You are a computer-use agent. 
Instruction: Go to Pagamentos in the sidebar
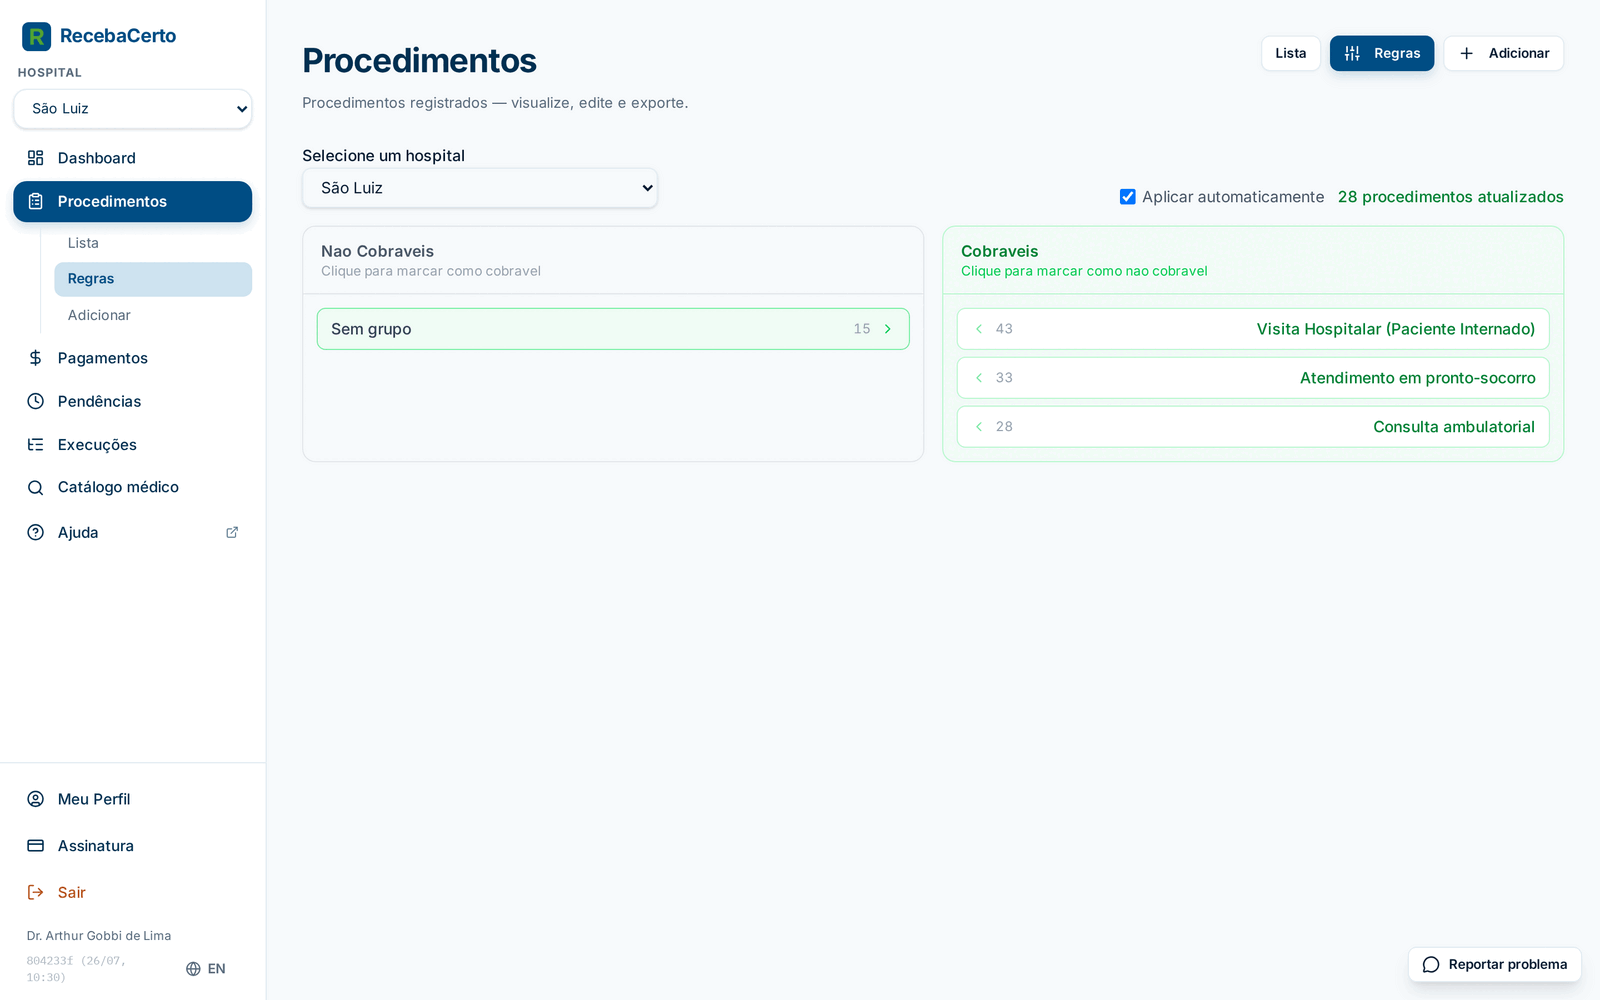[x=133, y=358]
